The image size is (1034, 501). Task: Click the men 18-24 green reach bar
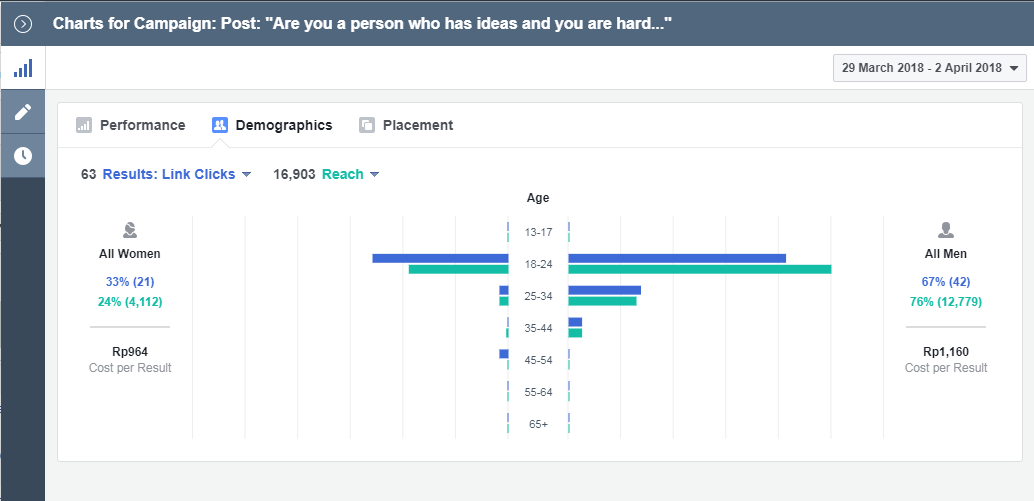(700, 269)
